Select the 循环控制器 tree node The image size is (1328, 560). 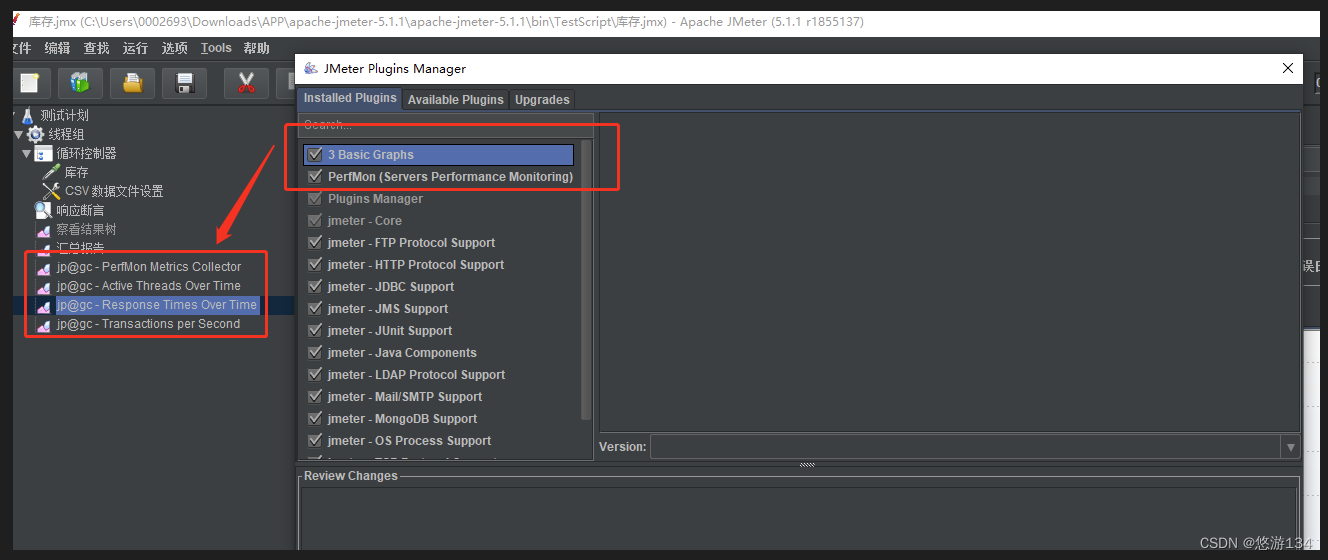[x=87, y=153]
